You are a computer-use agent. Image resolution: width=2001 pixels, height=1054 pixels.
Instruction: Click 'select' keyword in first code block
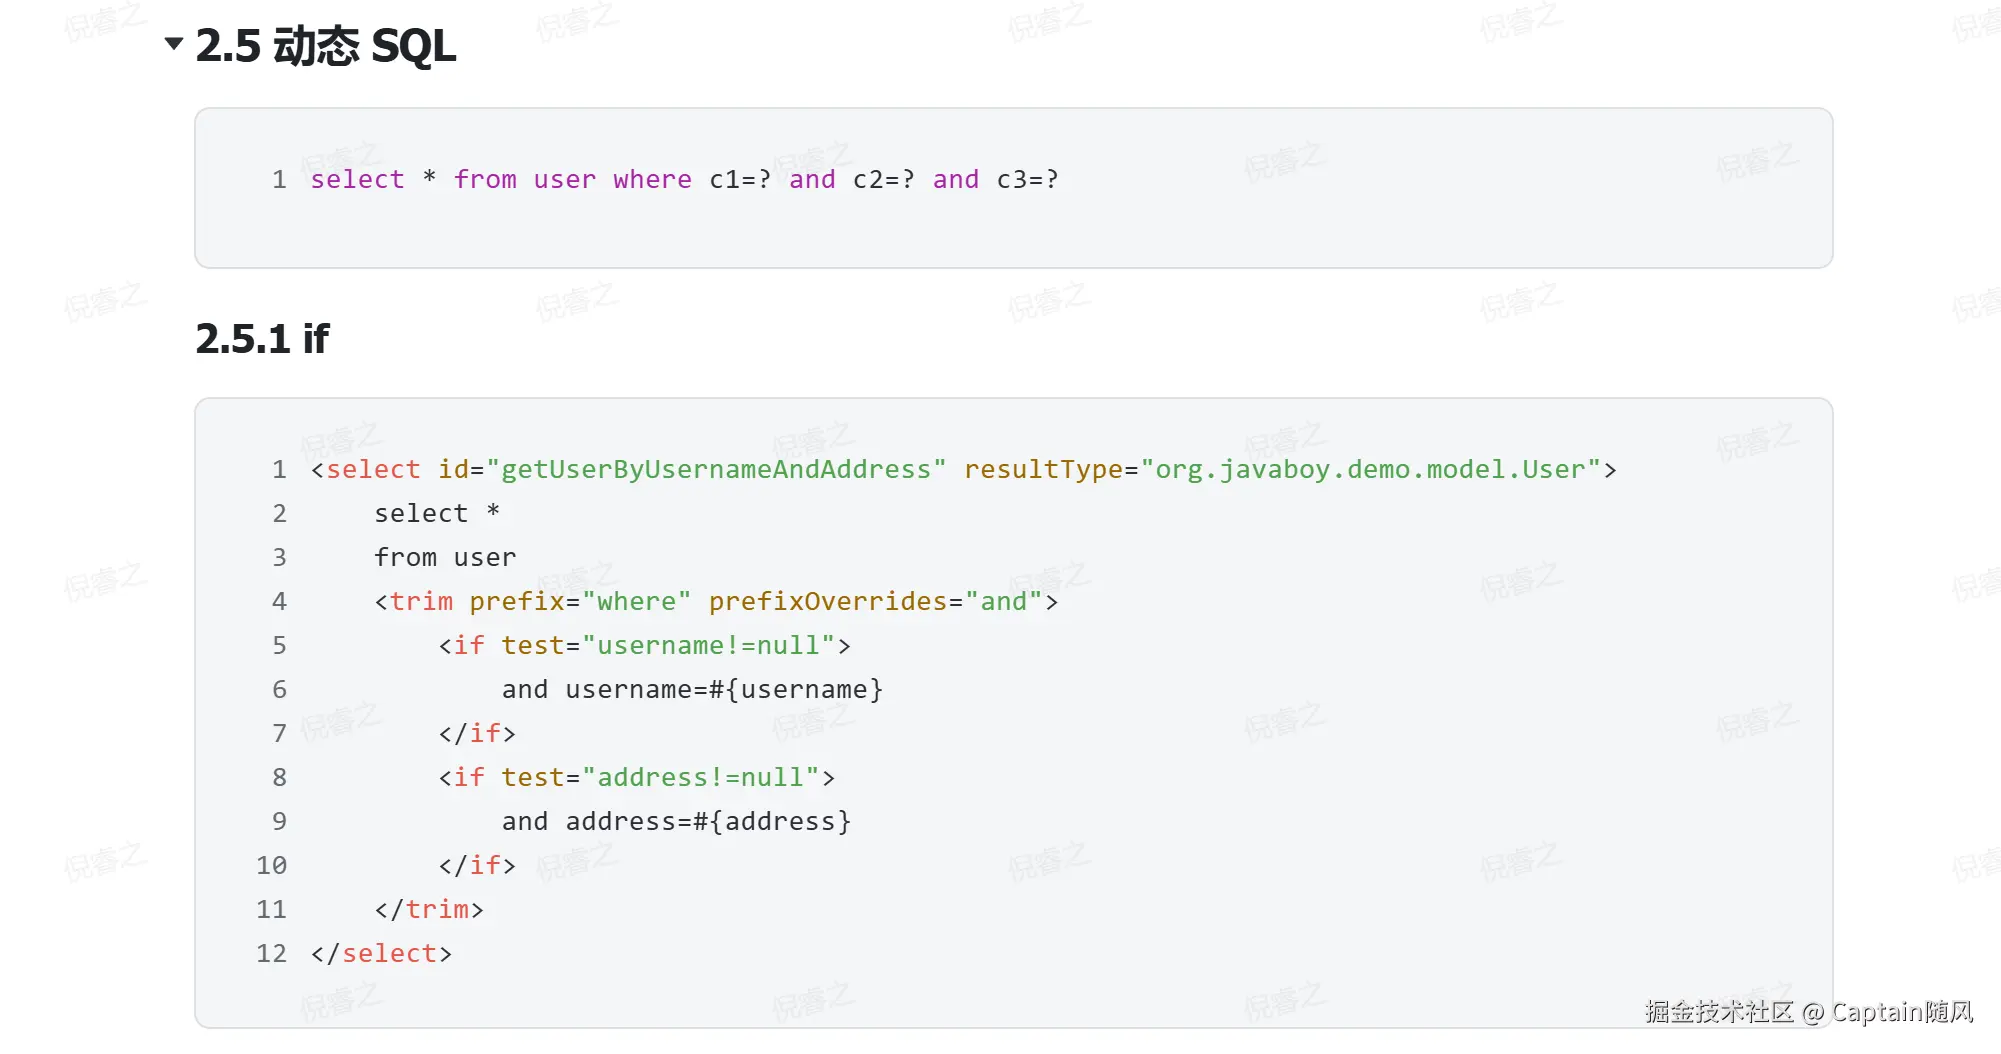(x=357, y=180)
